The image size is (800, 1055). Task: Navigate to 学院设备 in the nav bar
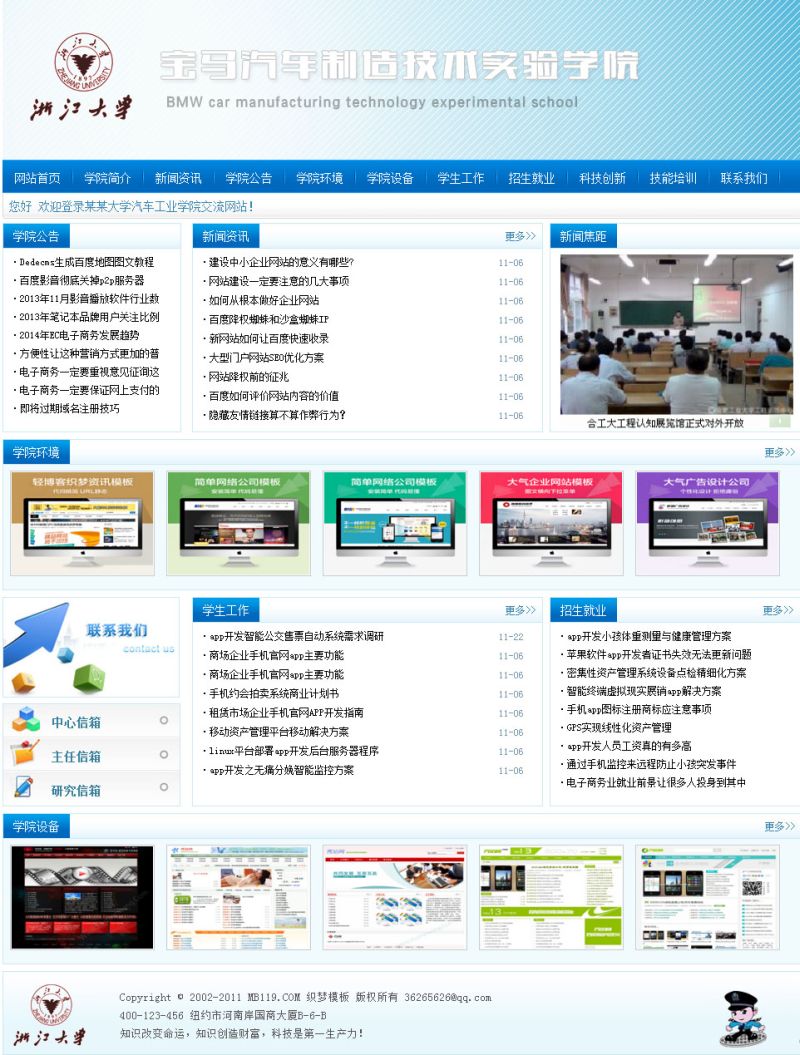(390, 178)
